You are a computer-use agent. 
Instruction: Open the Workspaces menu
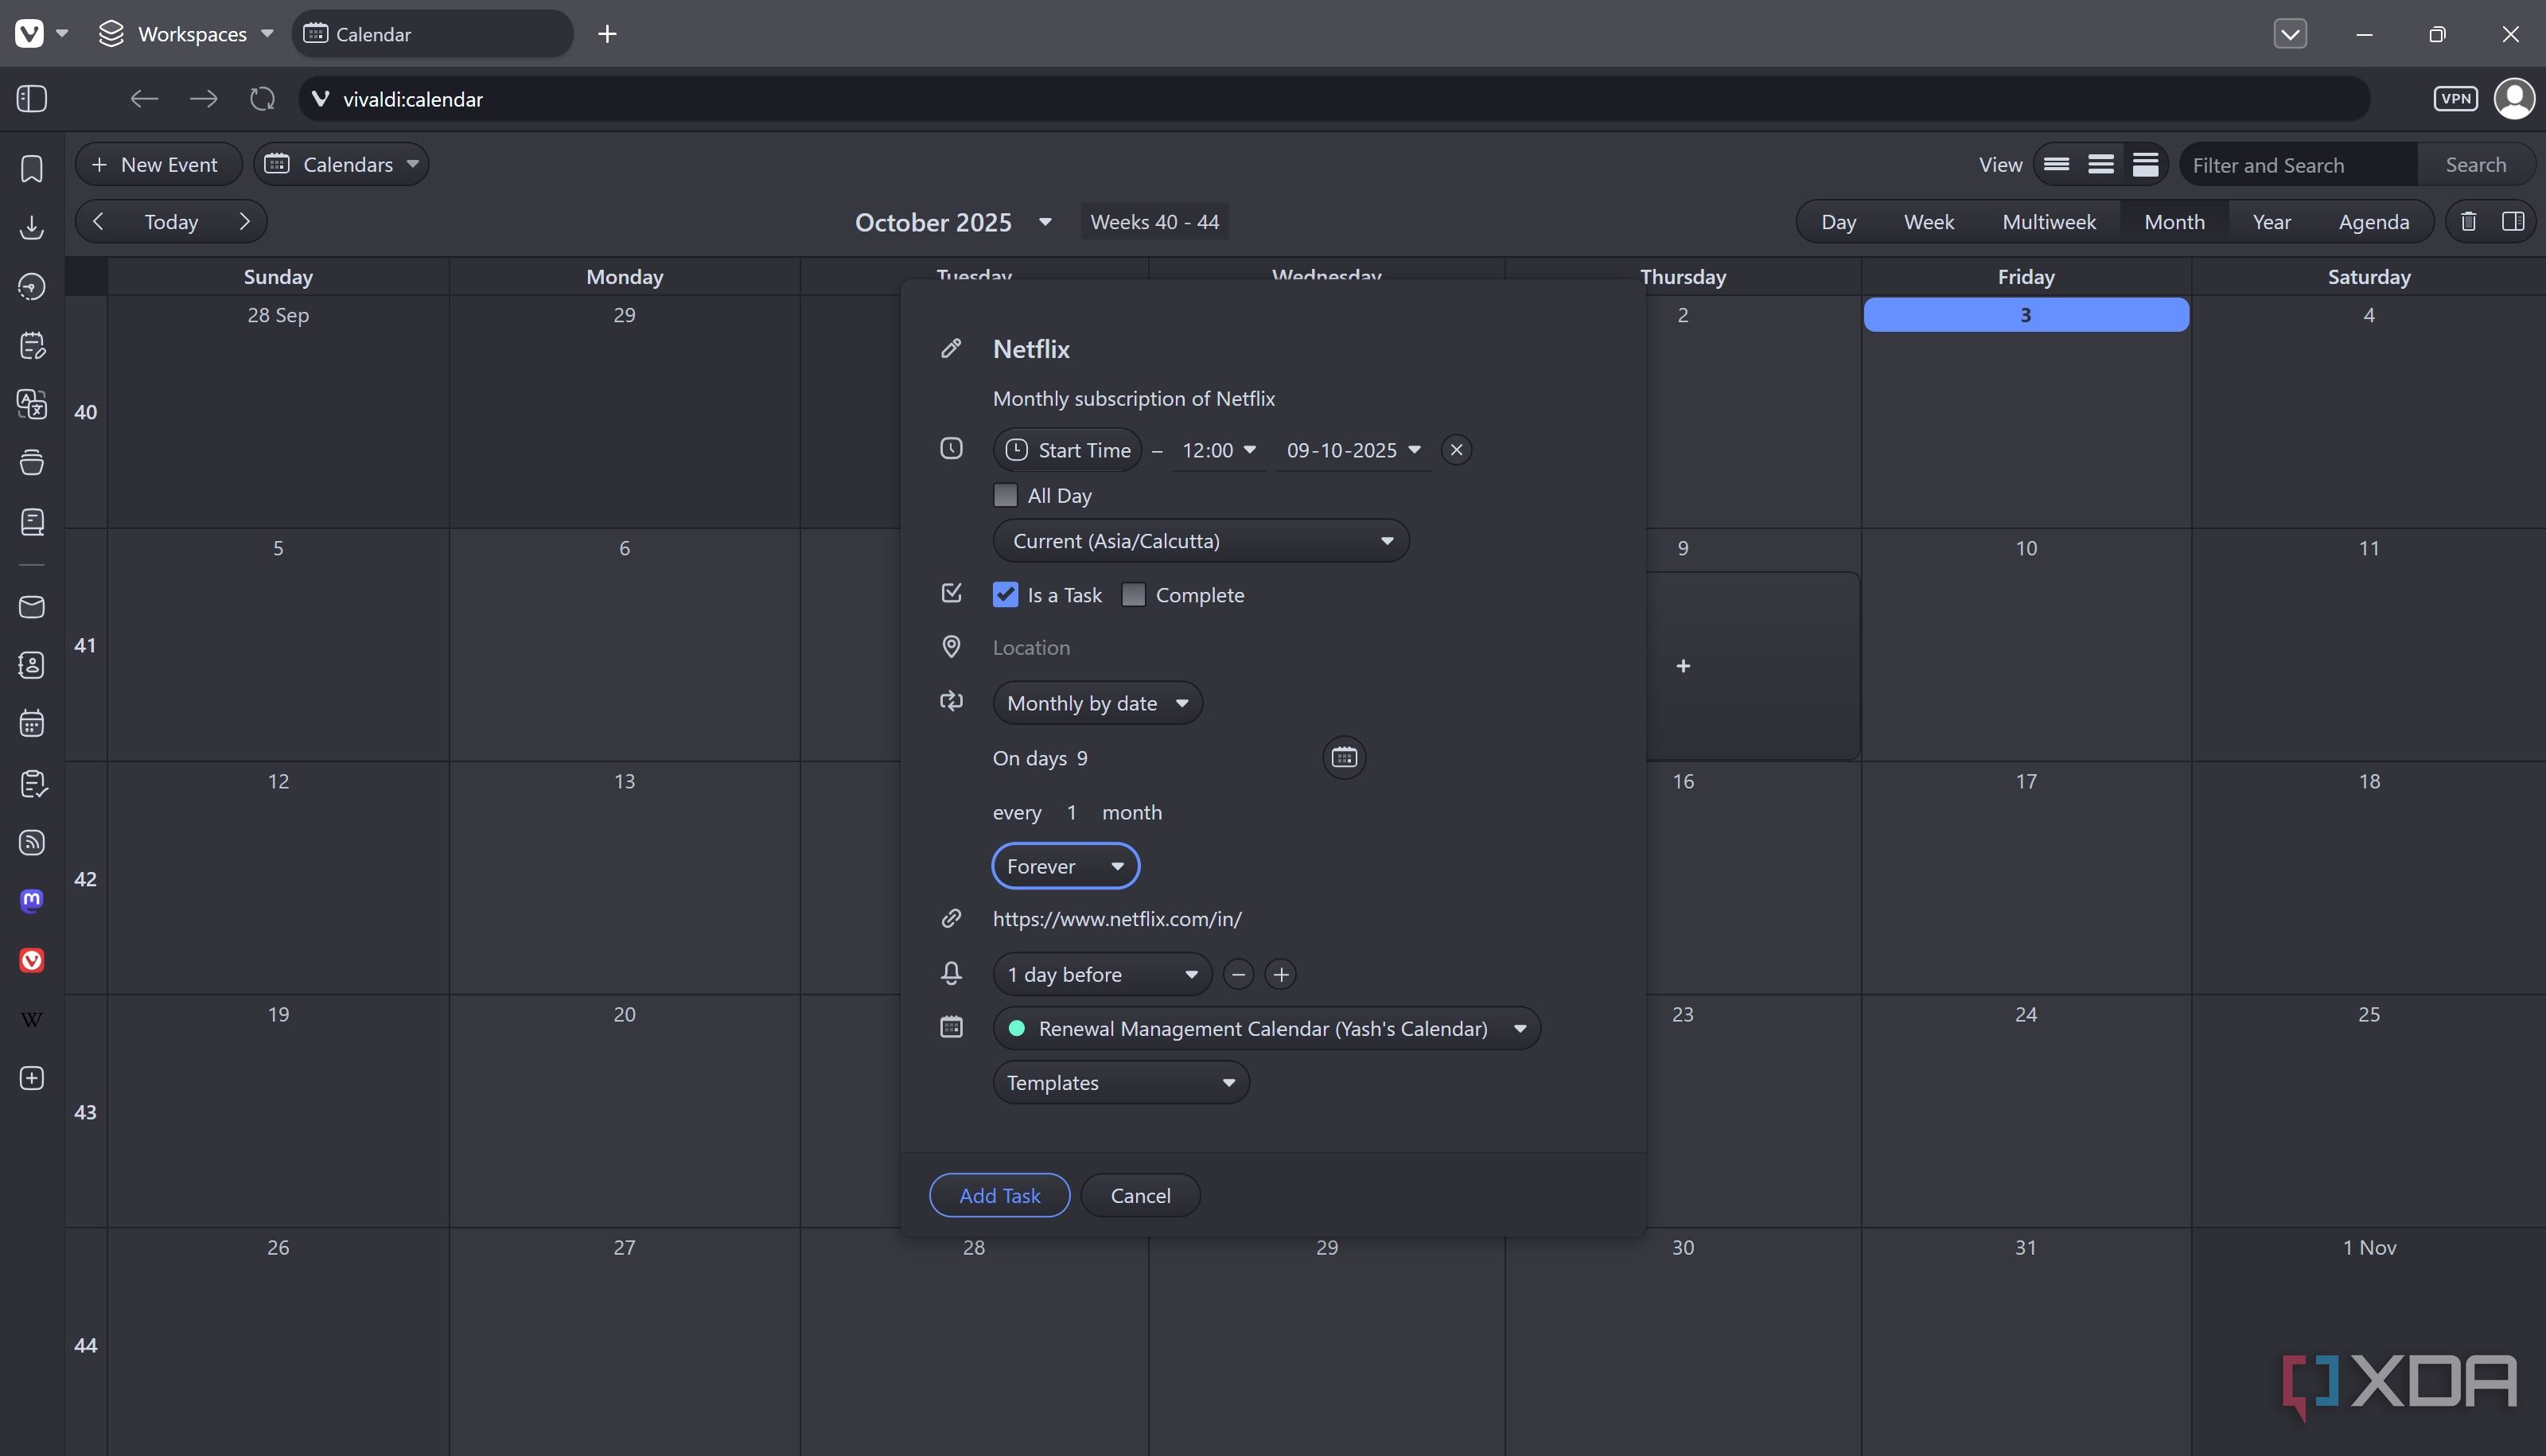click(x=186, y=34)
